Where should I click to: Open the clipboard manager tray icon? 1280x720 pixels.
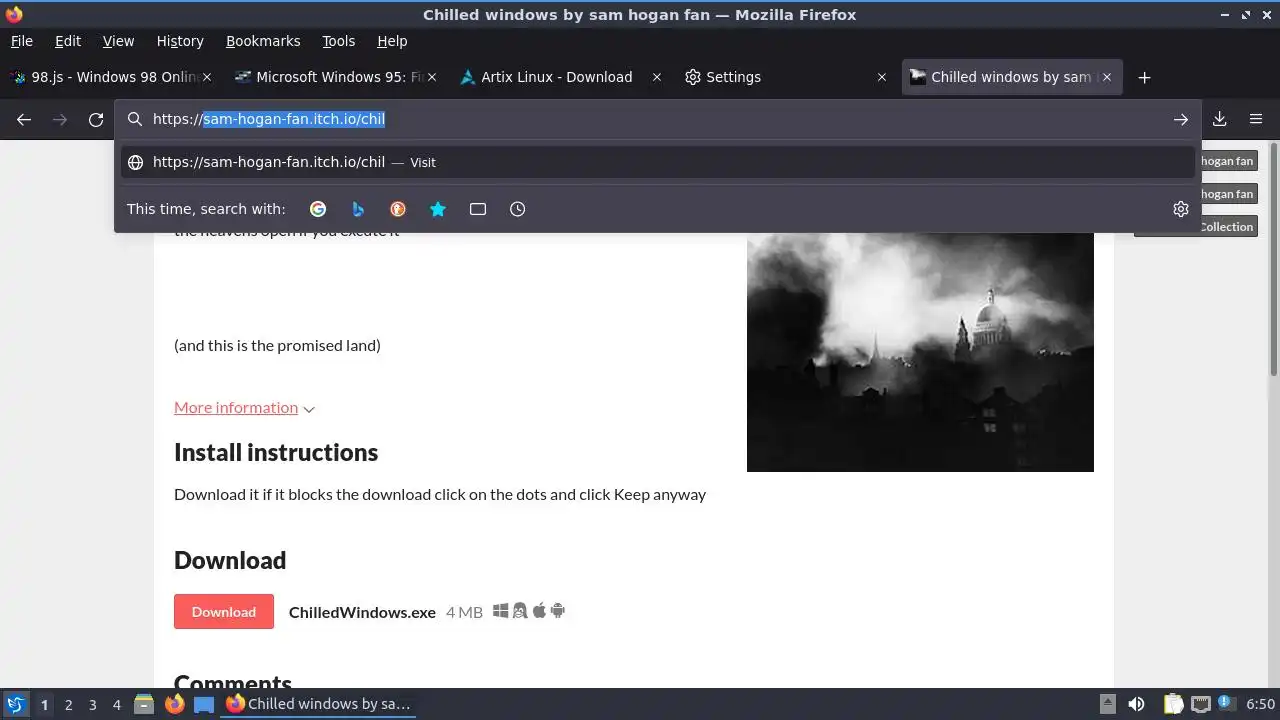(x=1174, y=704)
